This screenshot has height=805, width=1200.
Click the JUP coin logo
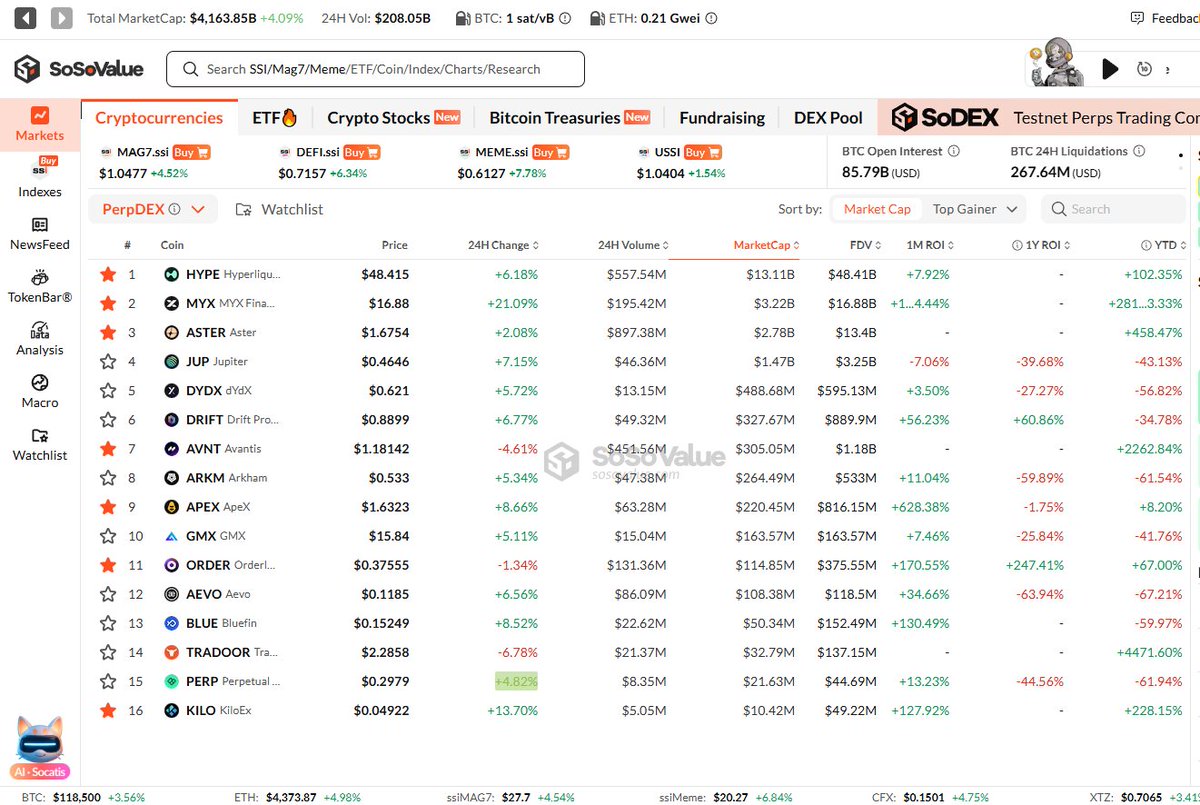pos(171,361)
